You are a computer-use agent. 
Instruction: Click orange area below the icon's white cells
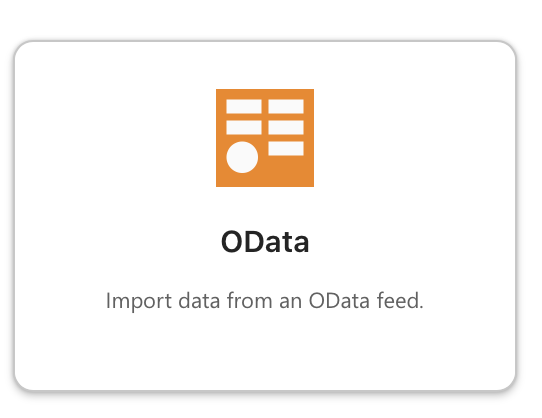click(287, 172)
